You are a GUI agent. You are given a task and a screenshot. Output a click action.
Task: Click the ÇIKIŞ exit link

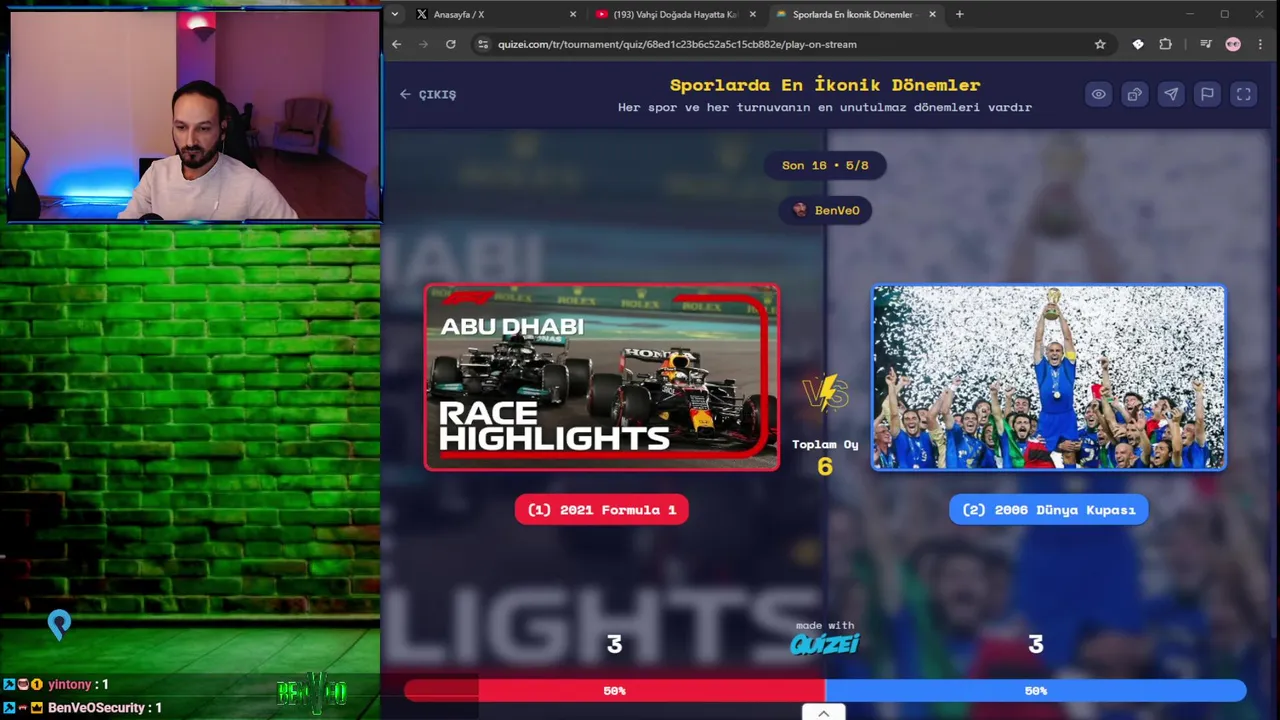point(428,94)
